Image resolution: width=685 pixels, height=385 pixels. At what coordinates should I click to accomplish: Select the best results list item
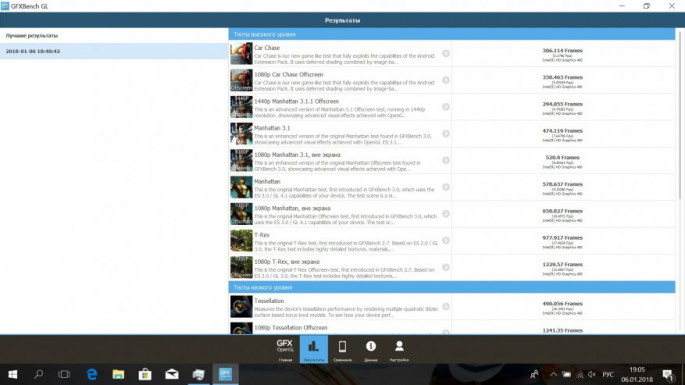click(x=114, y=35)
